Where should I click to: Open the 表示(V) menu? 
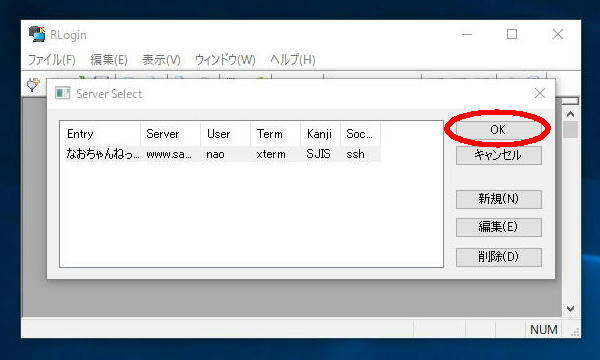coord(161,60)
